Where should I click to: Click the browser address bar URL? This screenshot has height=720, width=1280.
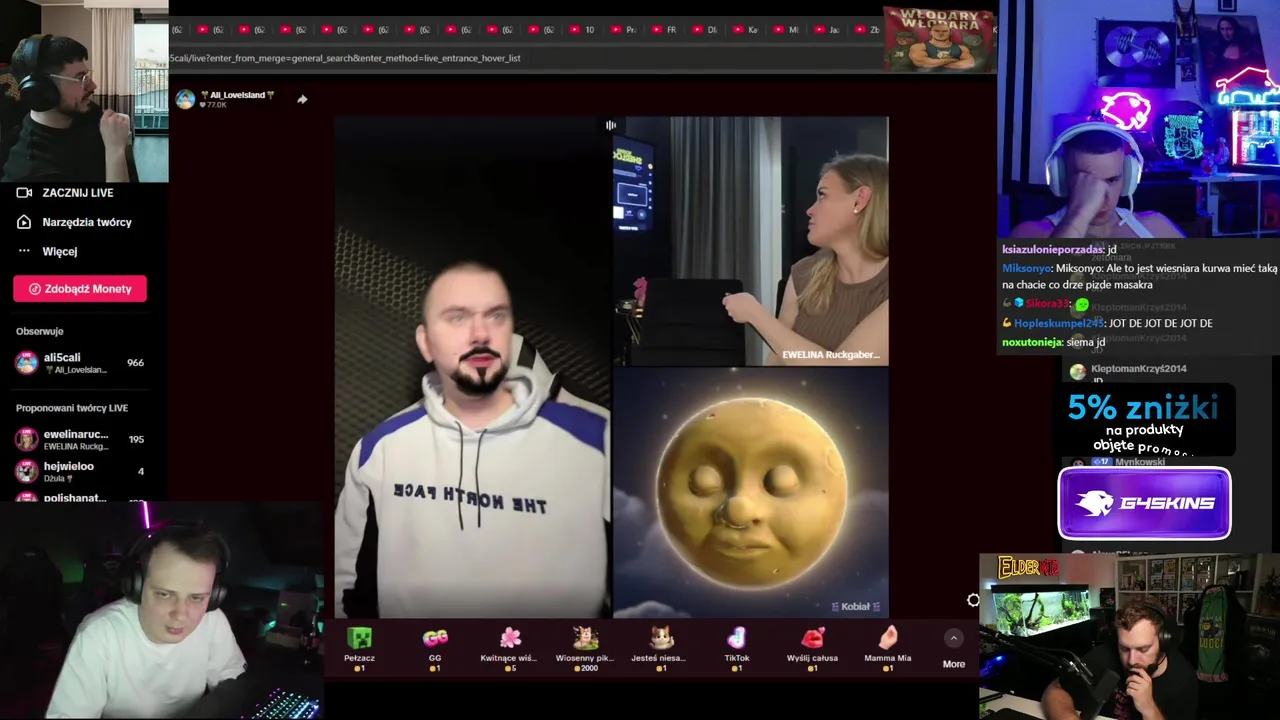(x=345, y=58)
